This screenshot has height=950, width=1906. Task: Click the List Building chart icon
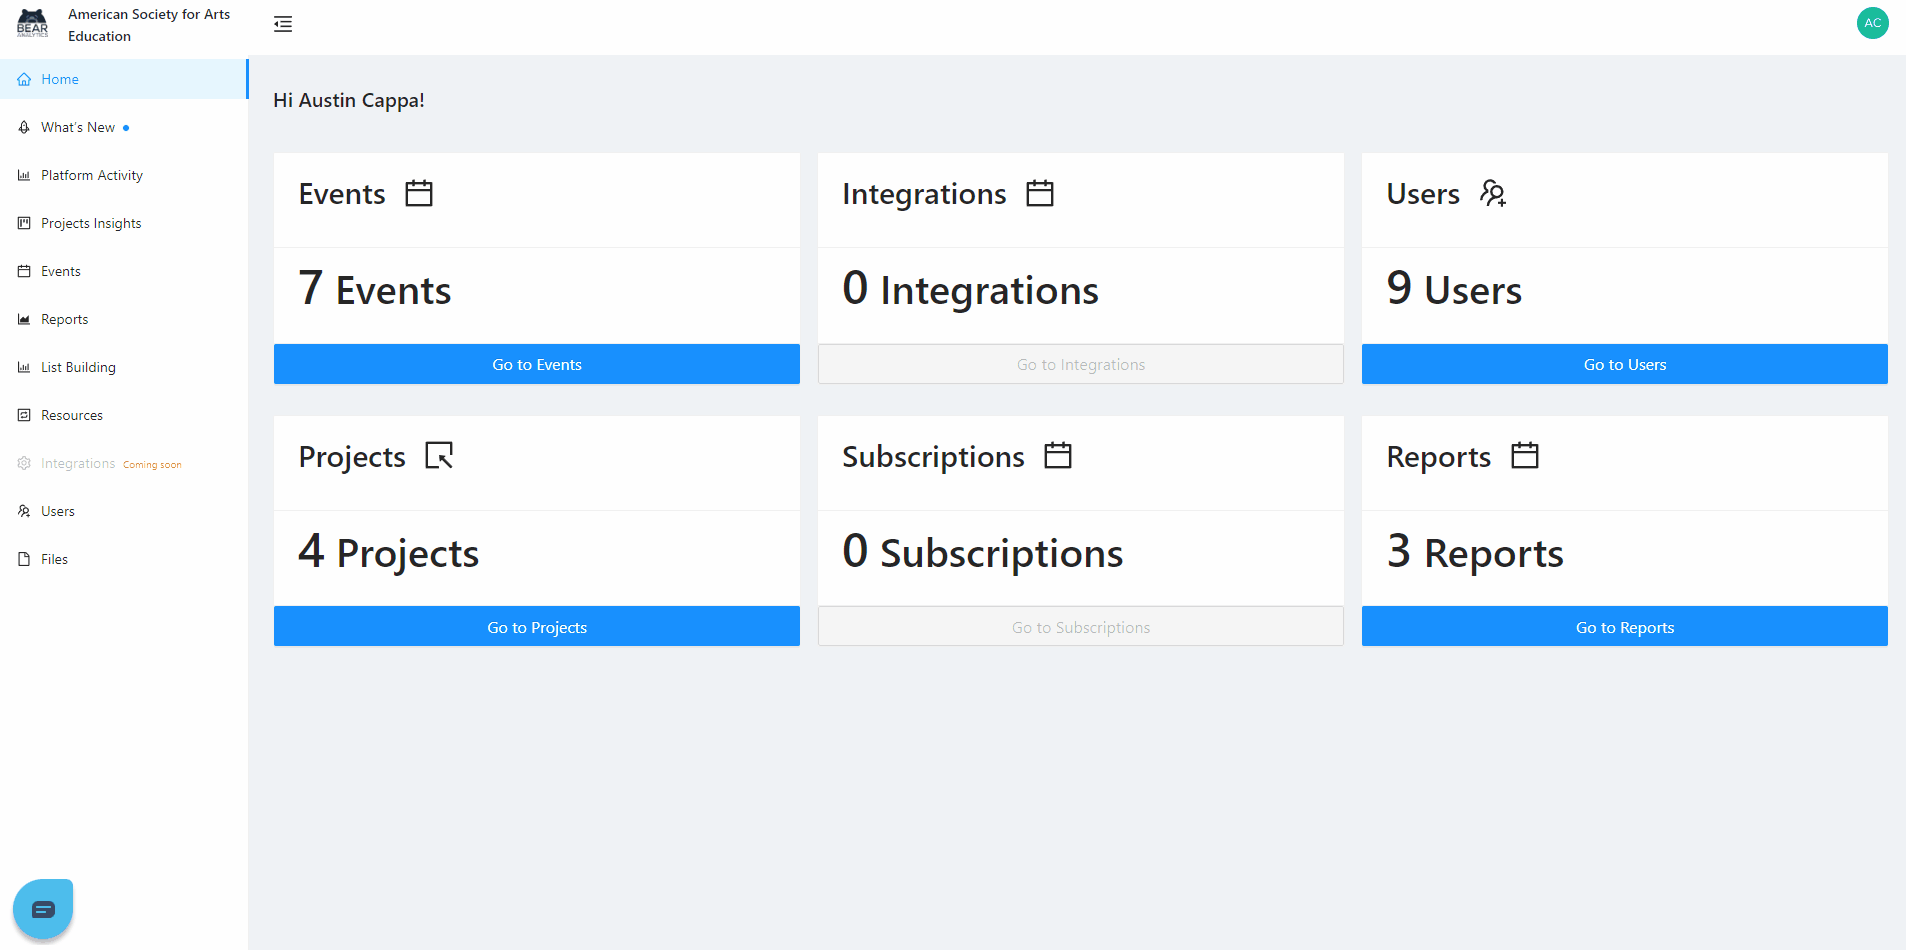24,368
